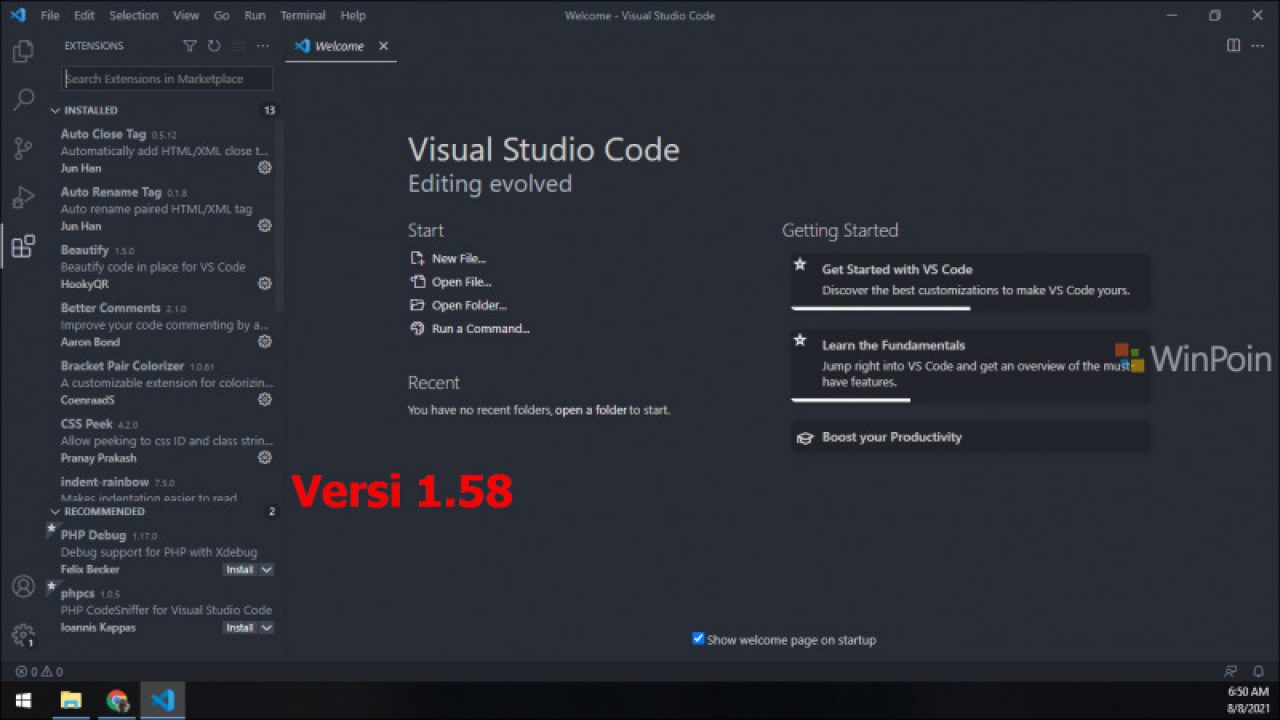Screen dimensions: 1280x720
Task: Open the Accounts icon
Action: (x=23, y=586)
